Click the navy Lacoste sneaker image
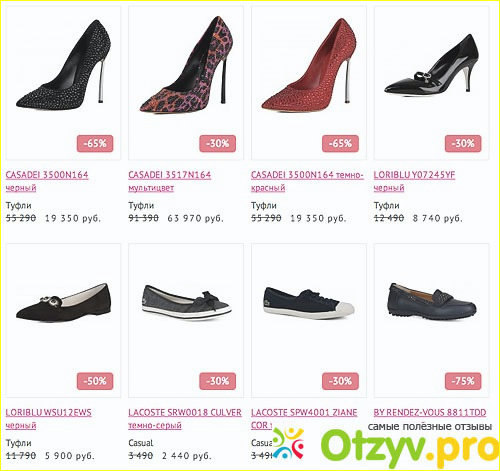 tap(309, 302)
